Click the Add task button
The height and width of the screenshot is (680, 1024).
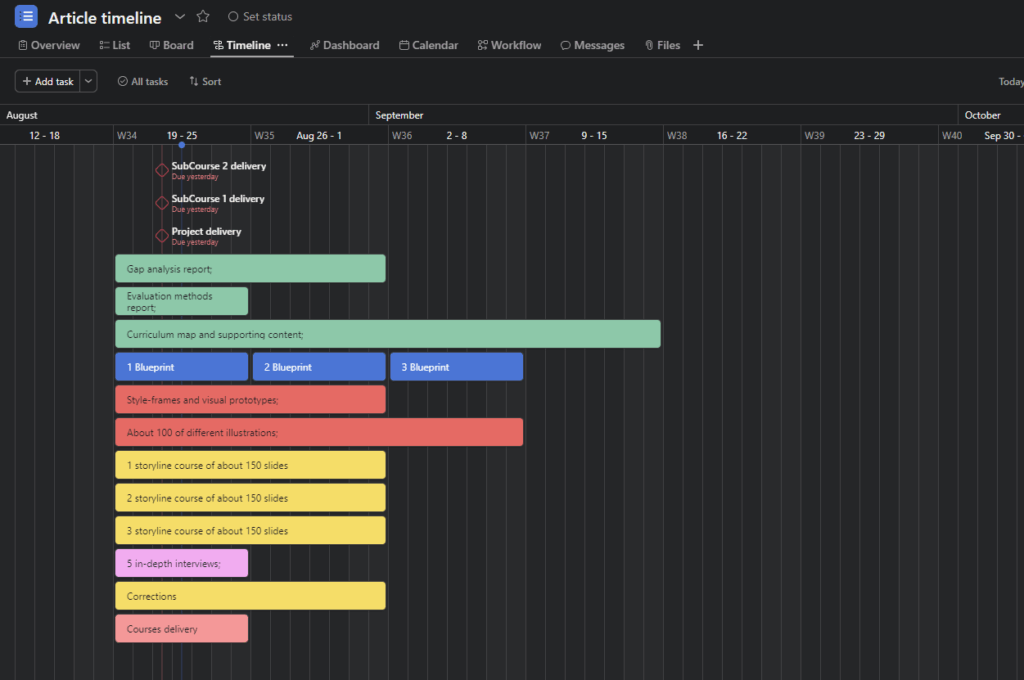click(x=48, y=81)
